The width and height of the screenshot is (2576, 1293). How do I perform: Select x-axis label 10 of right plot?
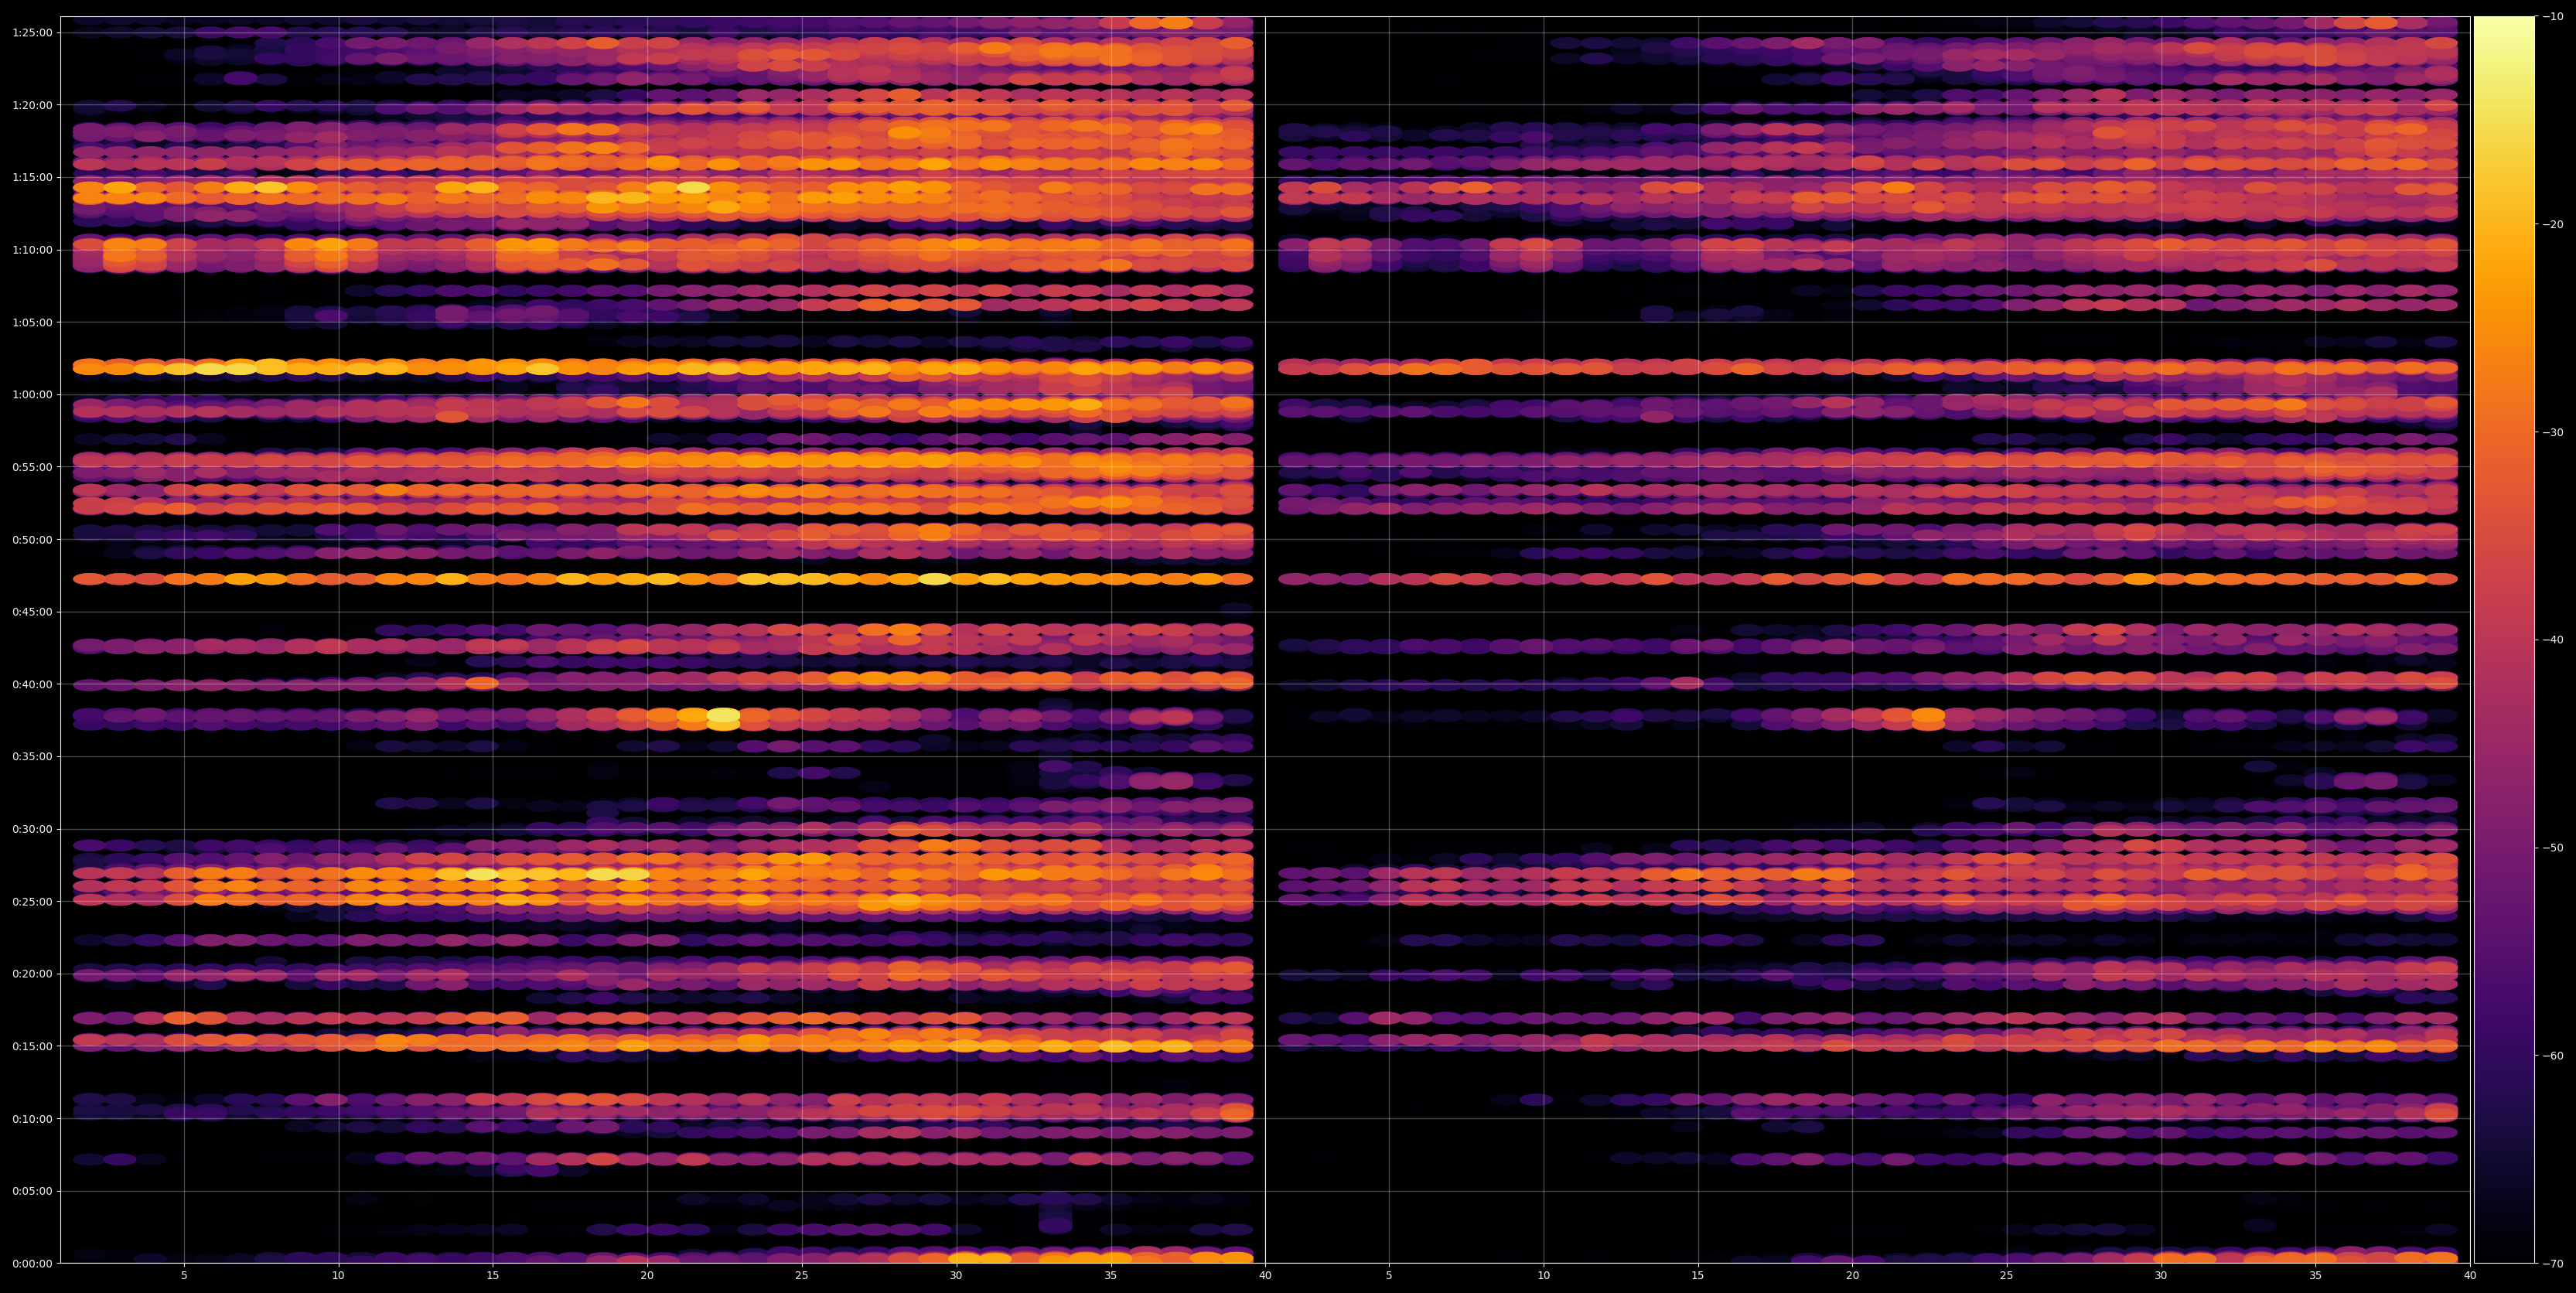[1544, 1276]
